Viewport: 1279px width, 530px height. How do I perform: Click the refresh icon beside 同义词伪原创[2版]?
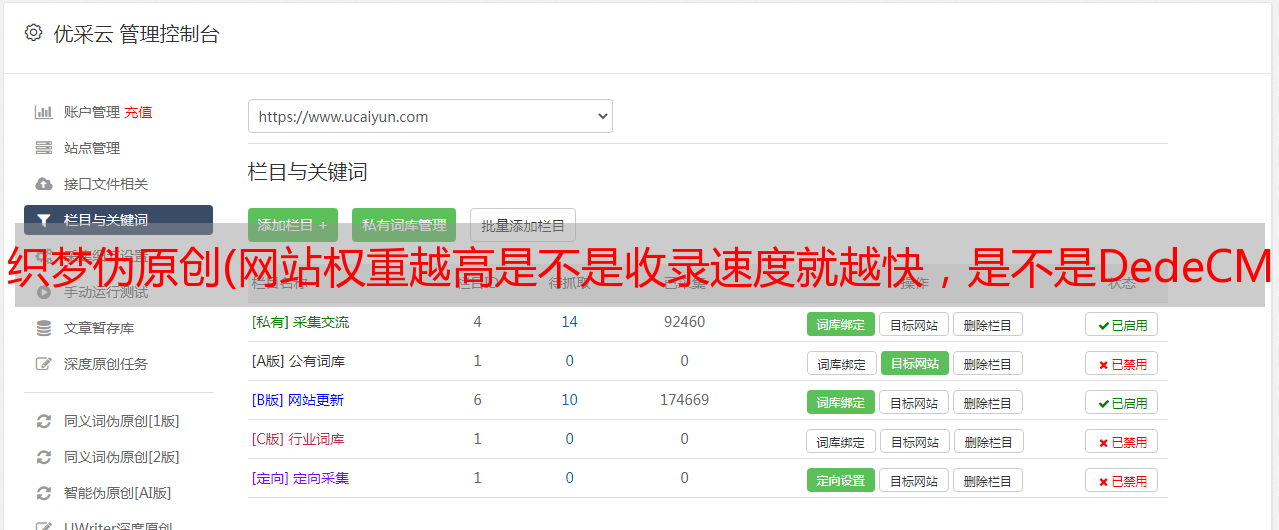[43, 457]
